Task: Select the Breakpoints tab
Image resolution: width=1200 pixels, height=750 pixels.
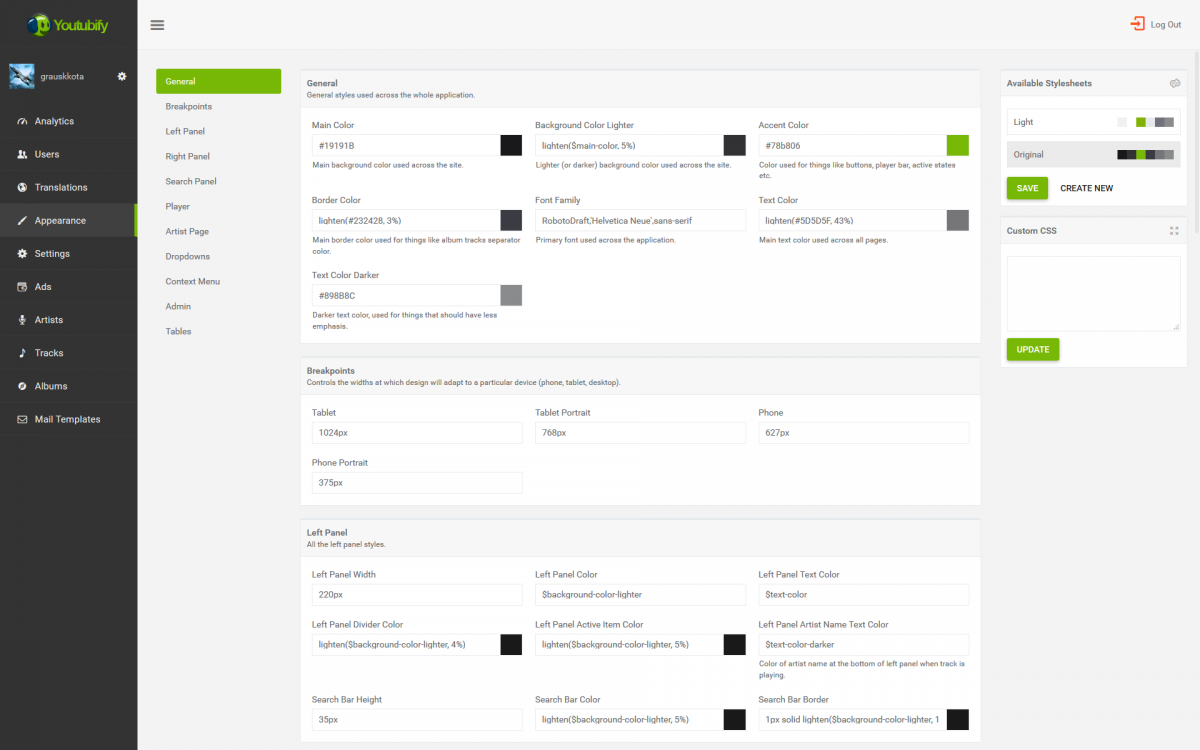Action: point(189,106)
